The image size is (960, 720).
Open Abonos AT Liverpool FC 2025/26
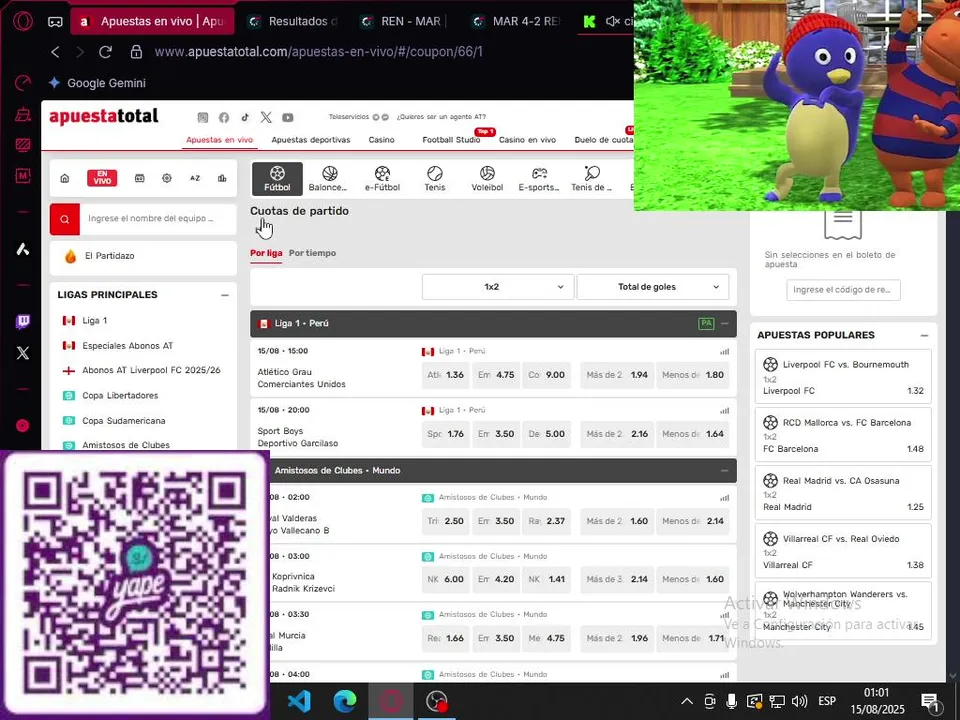coord(151,370)
